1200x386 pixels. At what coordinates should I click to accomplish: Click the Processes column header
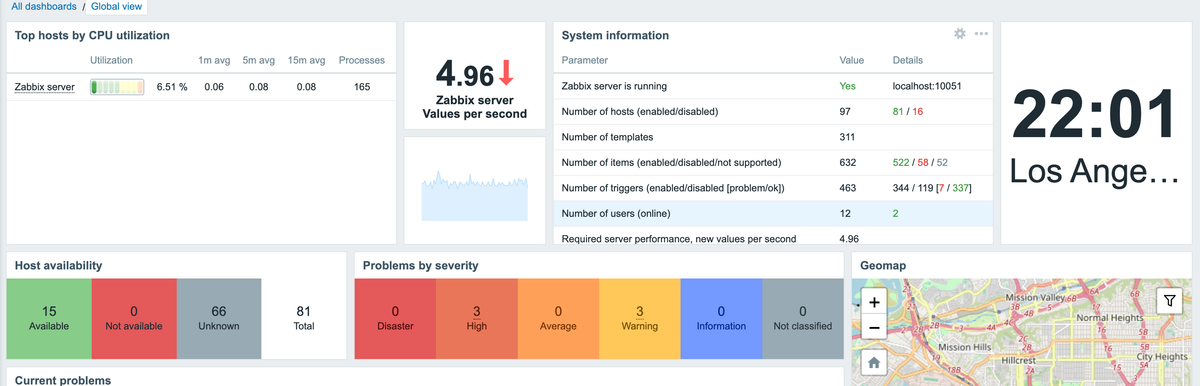[362, 60]
